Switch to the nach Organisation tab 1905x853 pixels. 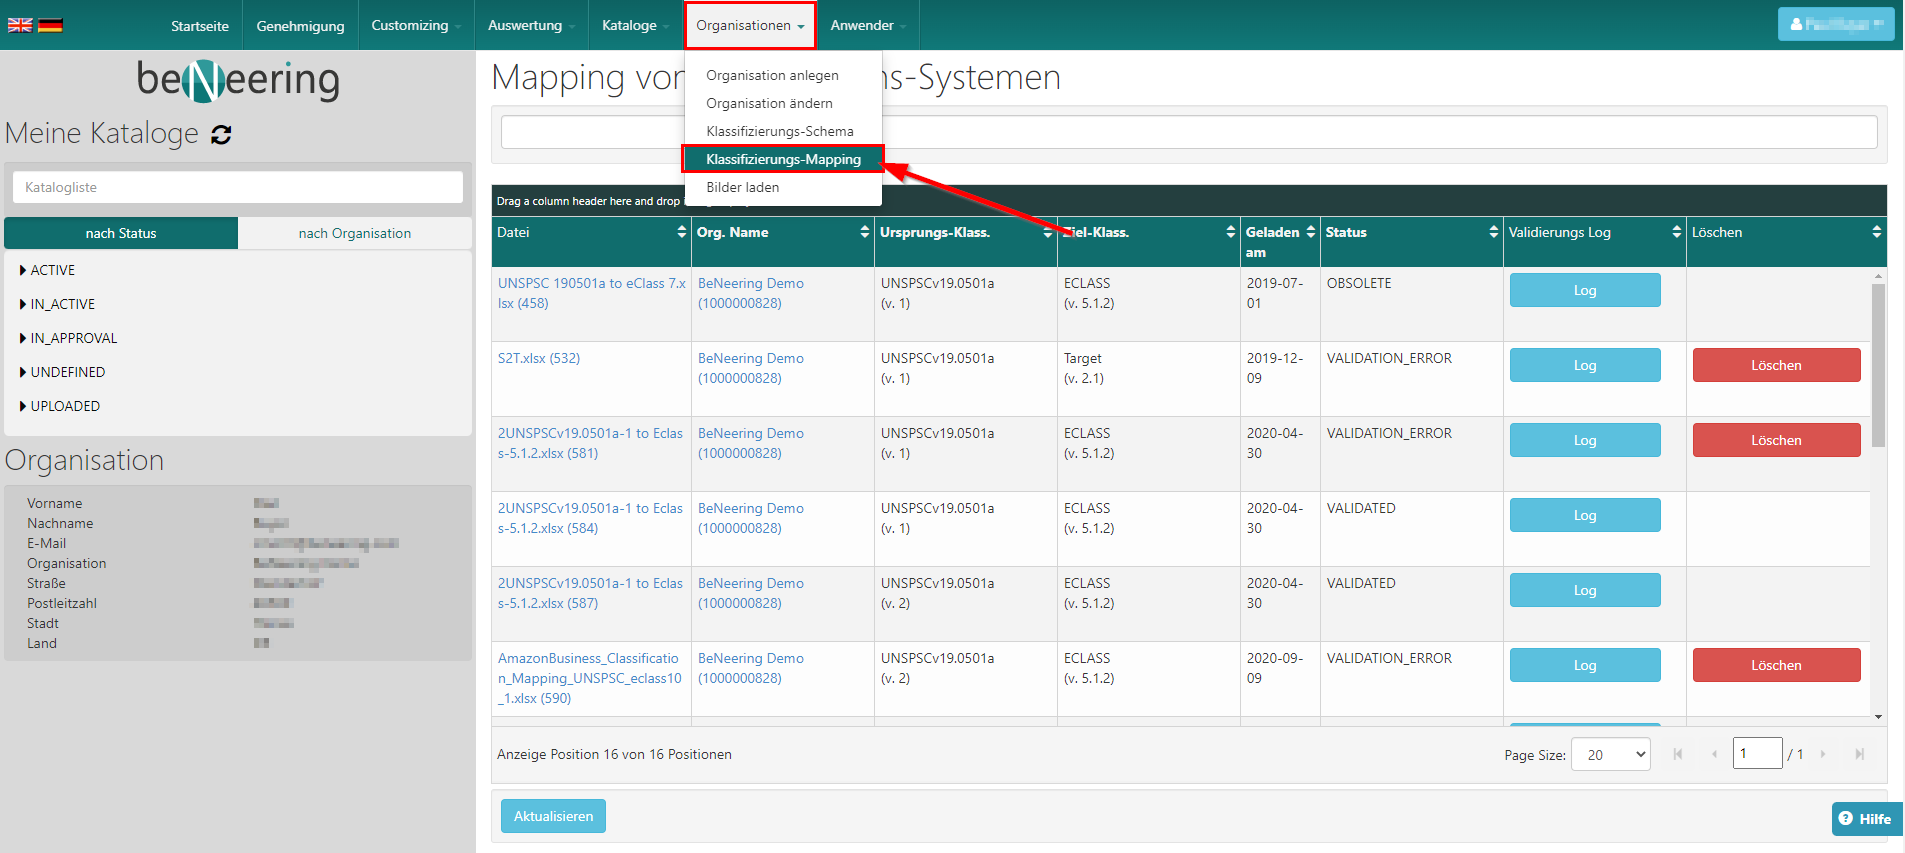(x=354, y=233)
